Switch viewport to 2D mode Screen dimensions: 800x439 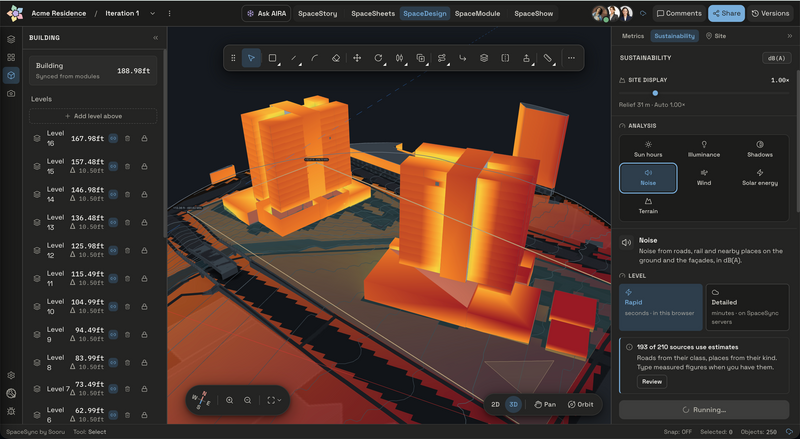click(x=495, y=404)
